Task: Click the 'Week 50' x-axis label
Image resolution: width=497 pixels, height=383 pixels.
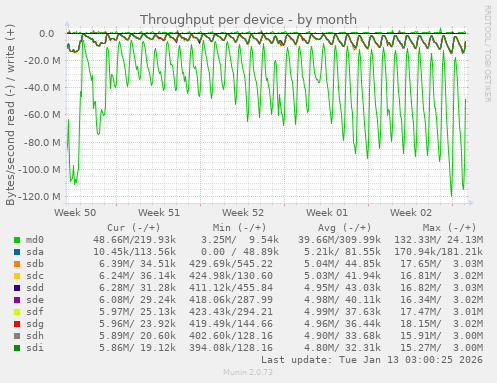Action: (x=75, y=213)
